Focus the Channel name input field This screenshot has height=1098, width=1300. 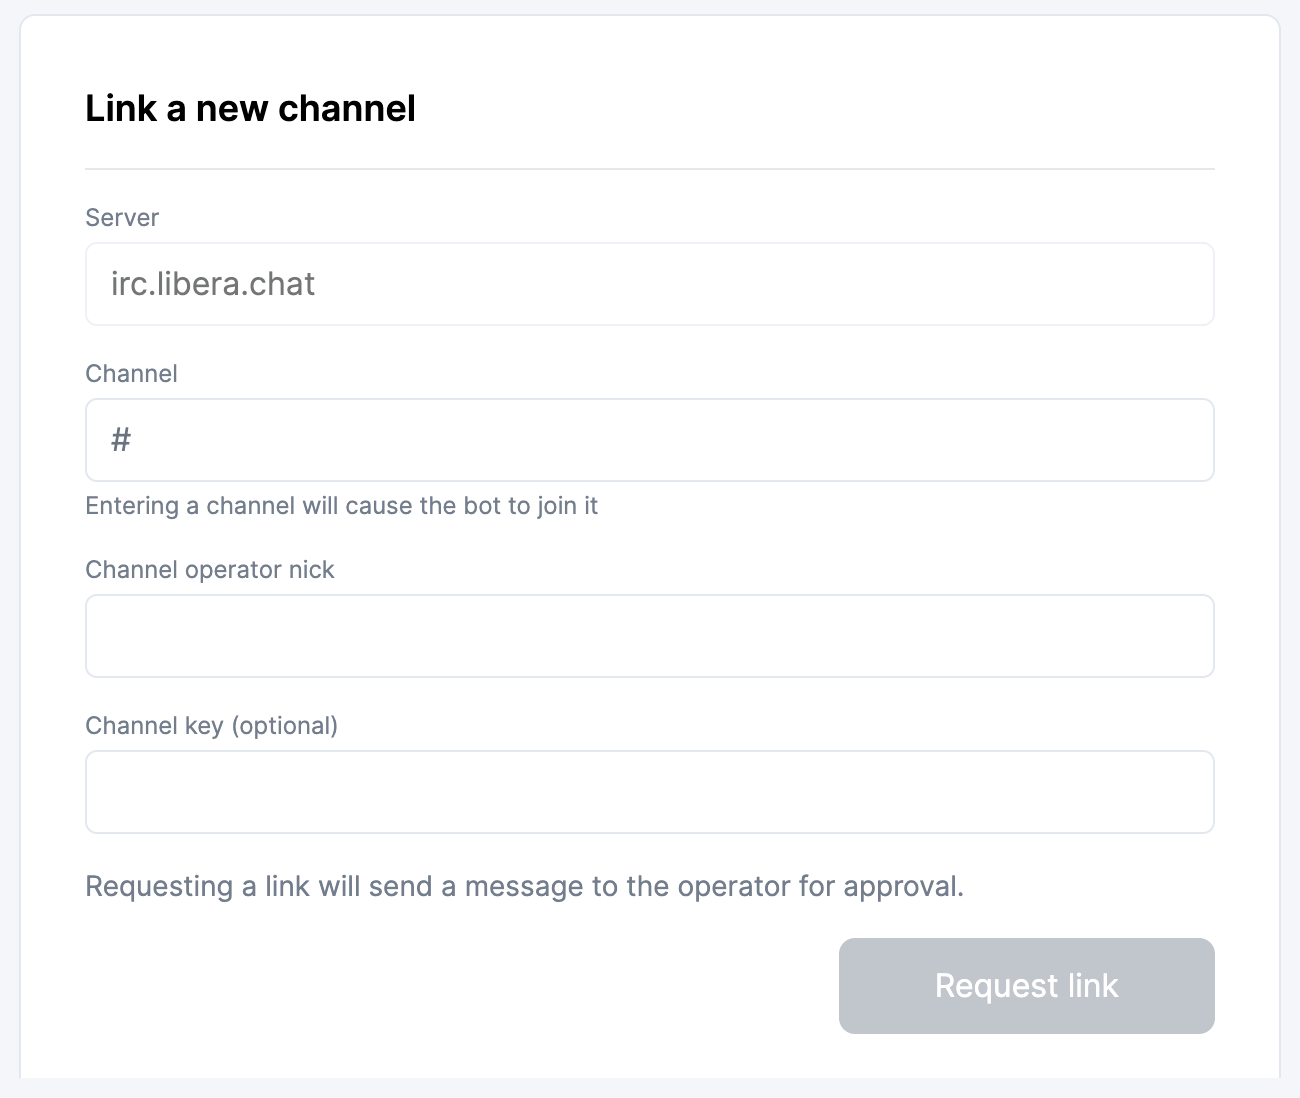point(650,440)
